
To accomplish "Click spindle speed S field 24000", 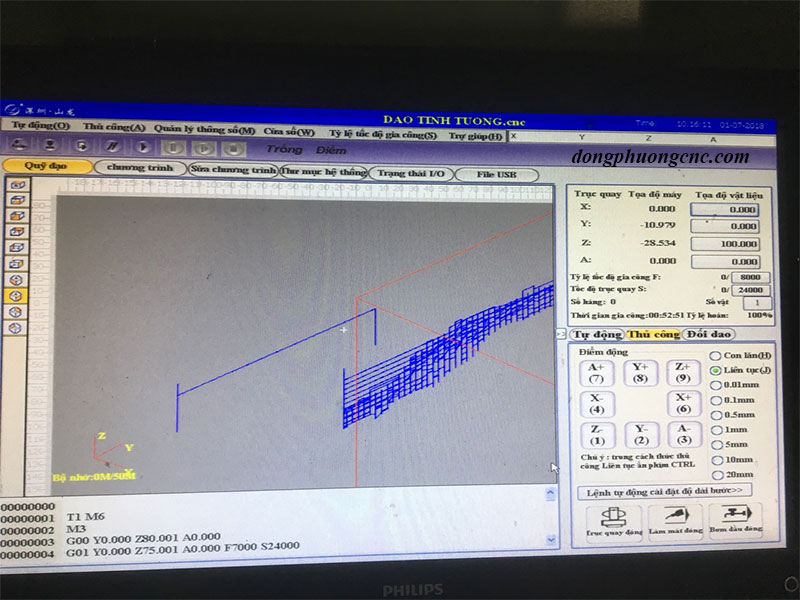I will click(x=750, y=290).
